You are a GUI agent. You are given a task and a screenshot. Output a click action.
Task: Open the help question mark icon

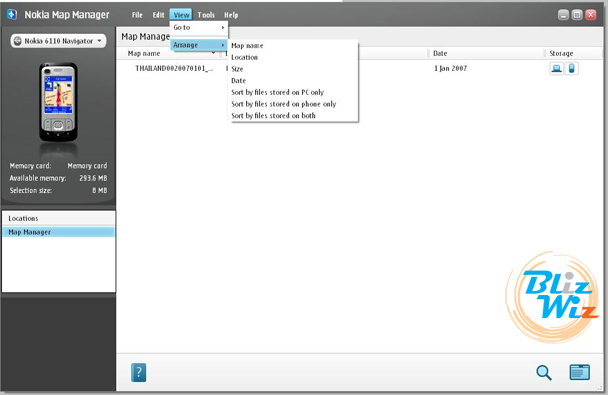tap(138, 373)
